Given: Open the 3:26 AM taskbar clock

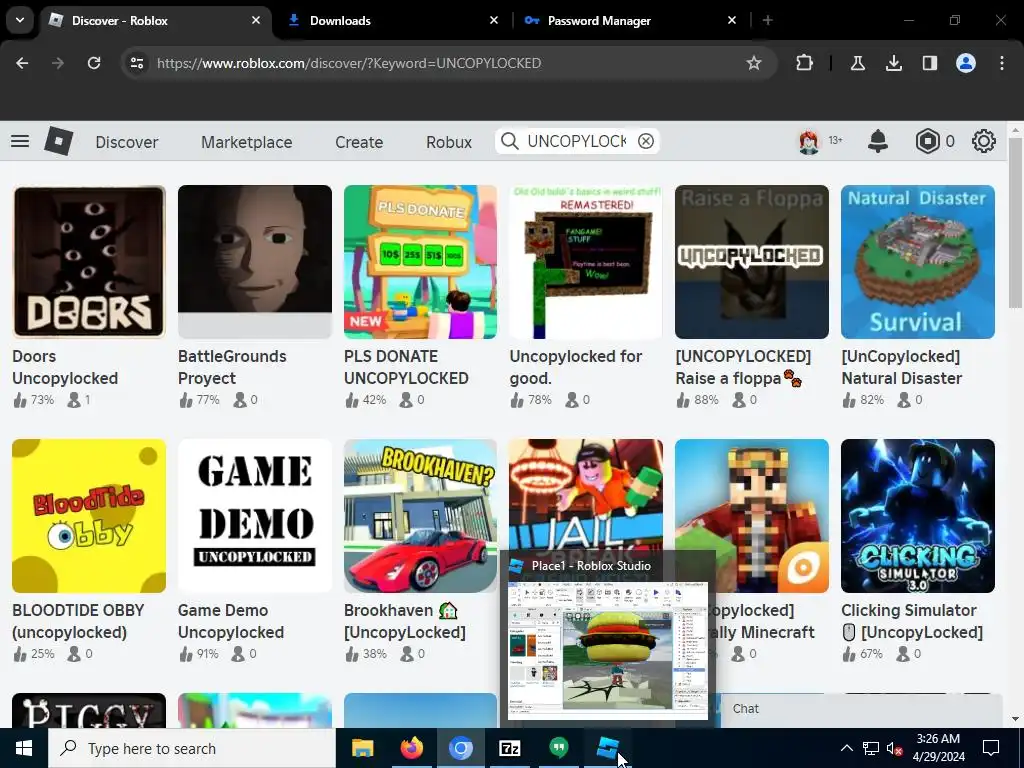Looking at the screenshot, I should coord(938,748).
